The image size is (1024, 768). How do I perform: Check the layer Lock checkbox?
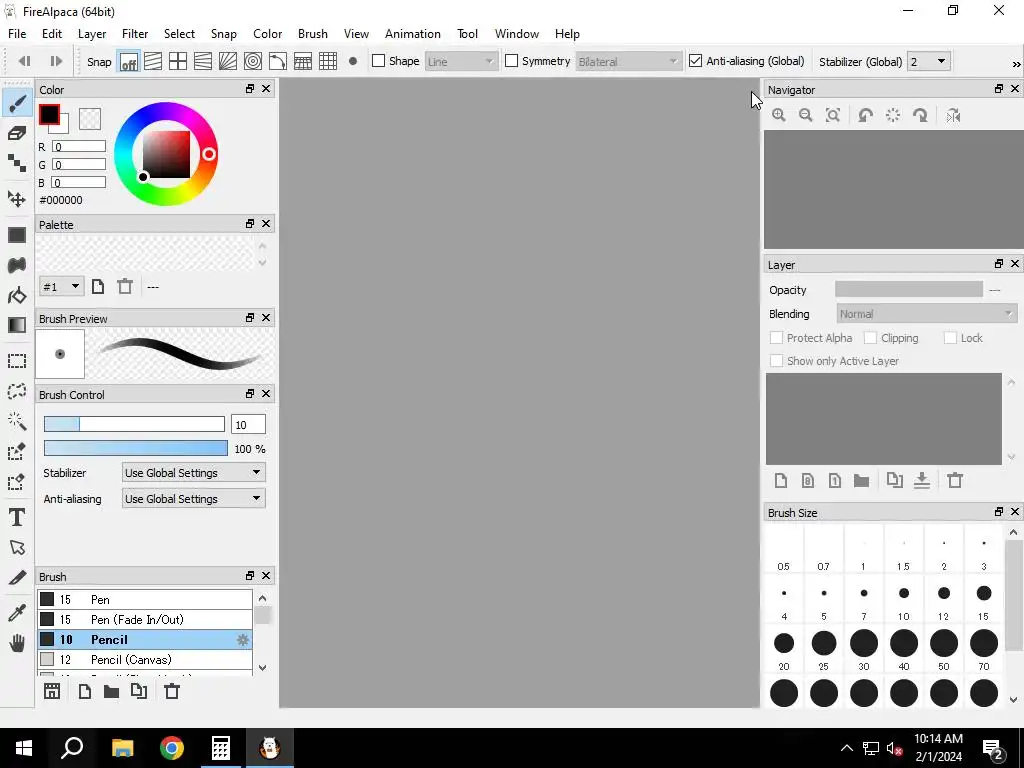click(x=950, y=338)
